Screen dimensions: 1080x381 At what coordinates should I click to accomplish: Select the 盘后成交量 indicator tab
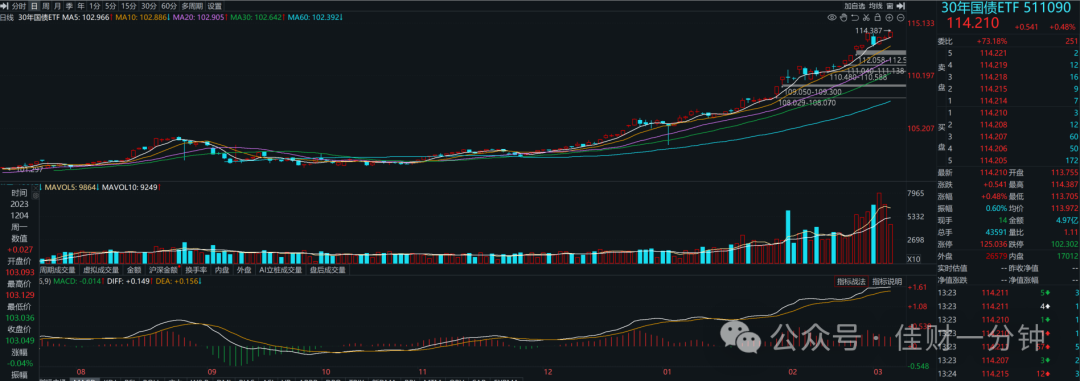327,270
